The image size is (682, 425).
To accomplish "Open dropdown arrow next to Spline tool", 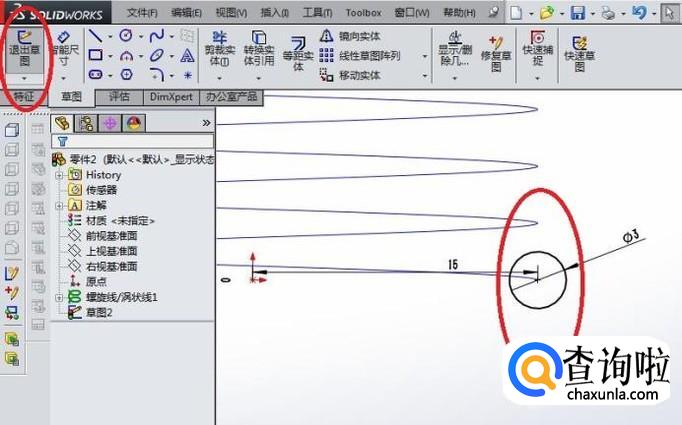I will click(172, 36).
